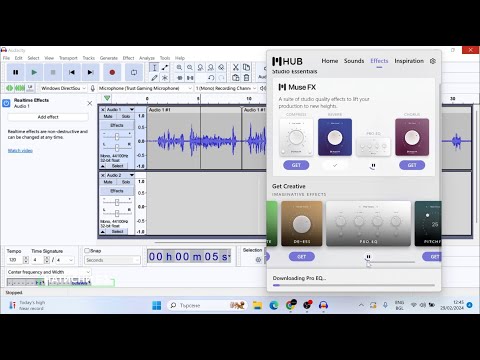Open the Tracks menu
The width and height of the screenshot is (480, 360).
point(89,58)
